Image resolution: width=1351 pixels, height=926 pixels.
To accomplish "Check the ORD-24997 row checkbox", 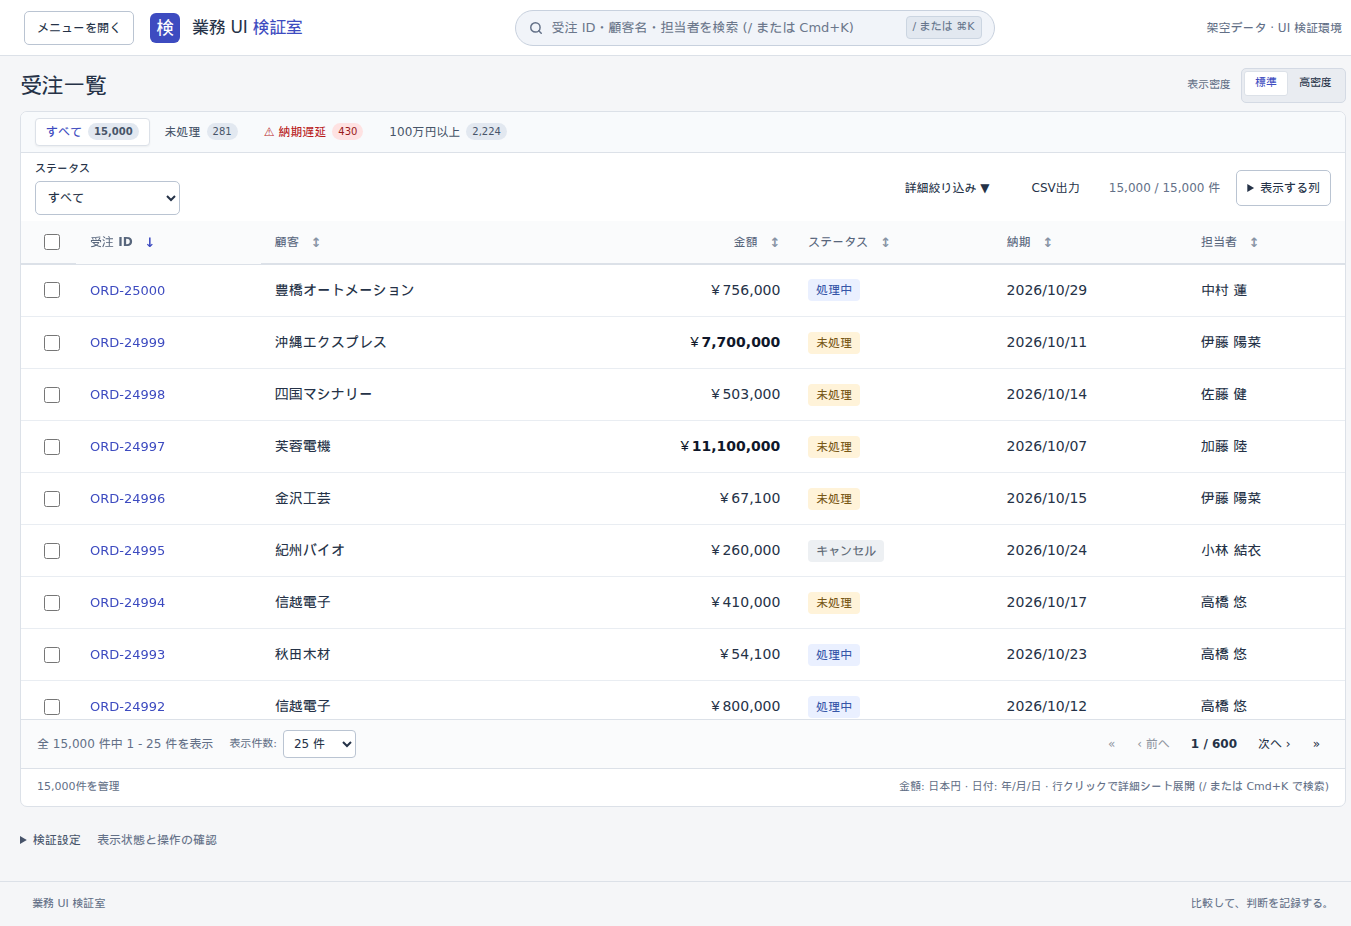I will [52, 447].
